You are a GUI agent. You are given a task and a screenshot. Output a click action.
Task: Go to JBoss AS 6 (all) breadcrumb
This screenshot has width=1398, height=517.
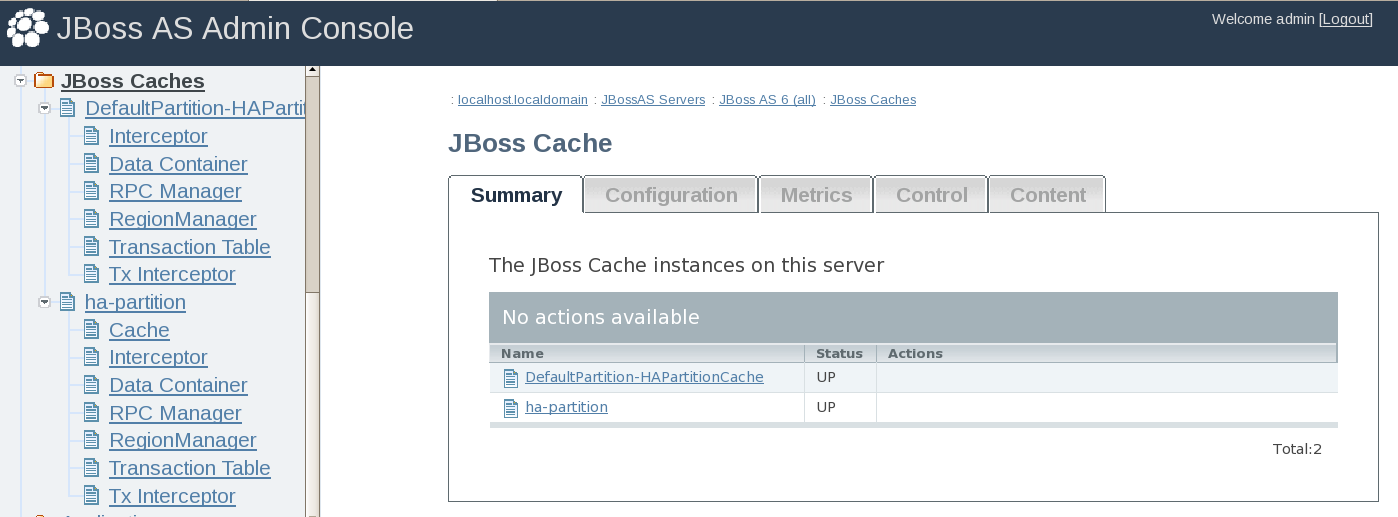point(767,100)
